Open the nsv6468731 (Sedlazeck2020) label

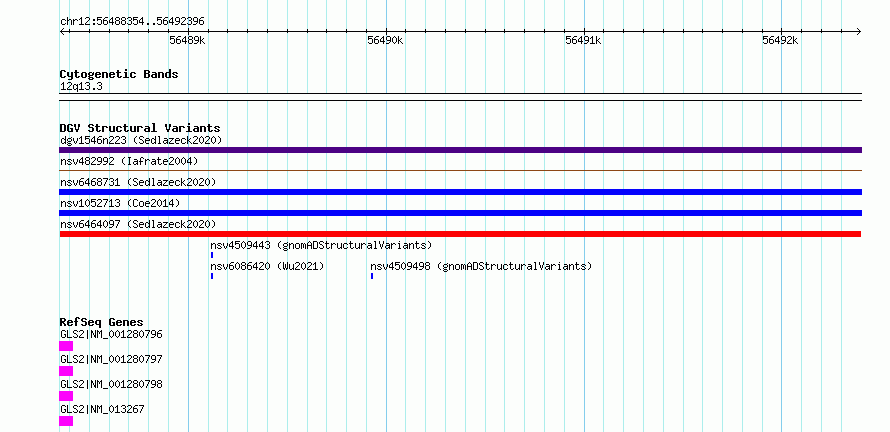click(138, 182)
